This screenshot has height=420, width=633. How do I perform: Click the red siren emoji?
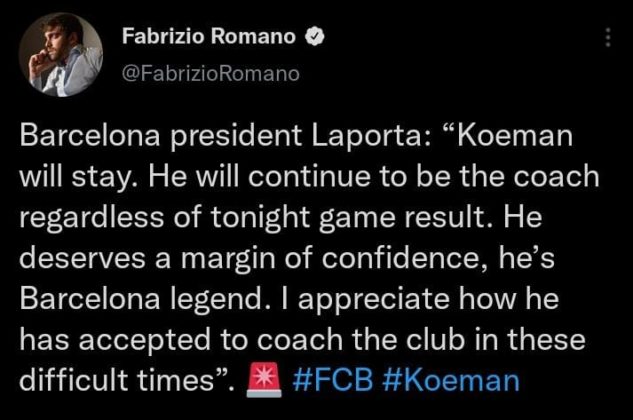[x=264, y=380]
